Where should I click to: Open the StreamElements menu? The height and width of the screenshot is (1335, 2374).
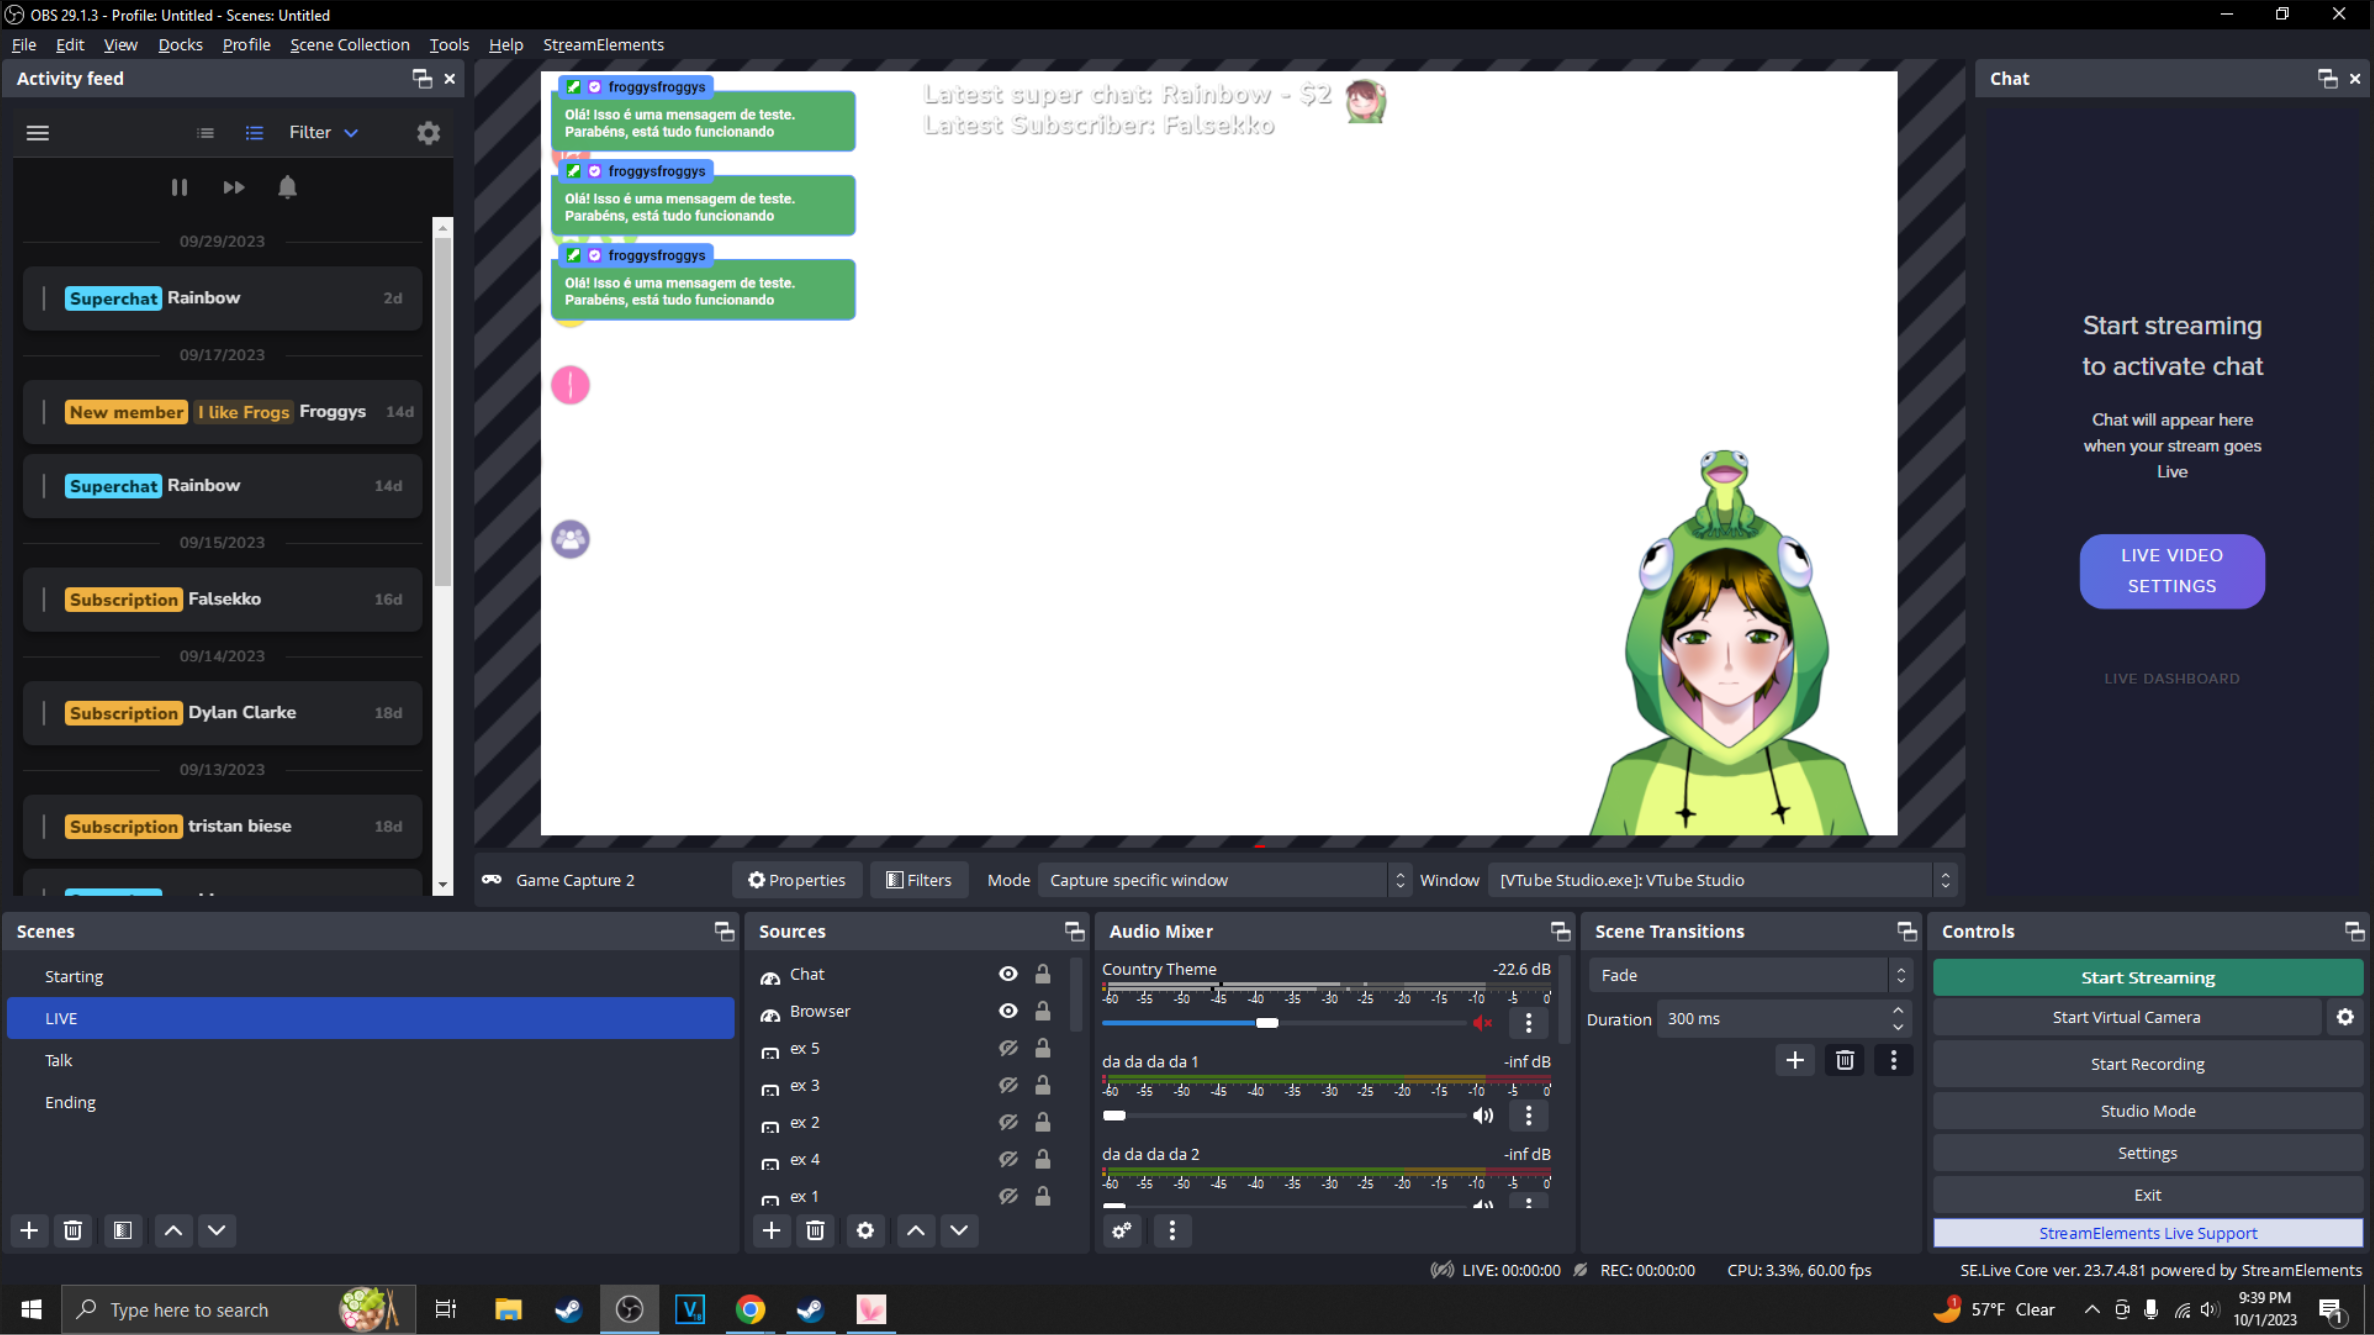[603, 45]
